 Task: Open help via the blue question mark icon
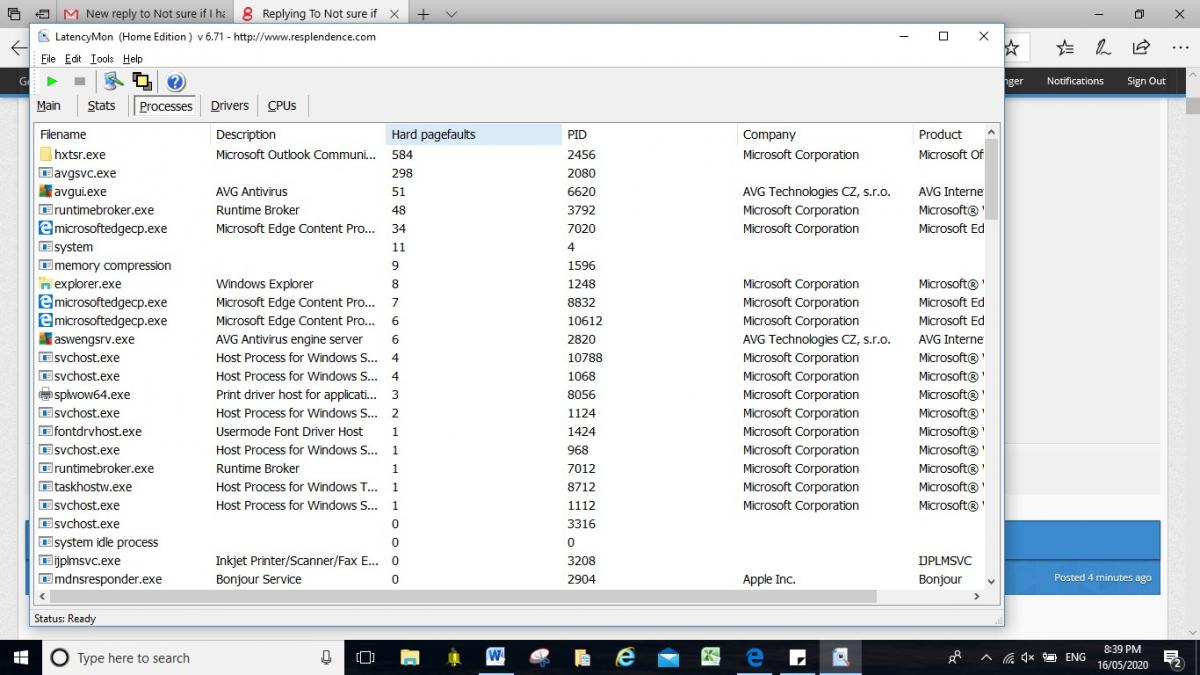coord(175,81)
